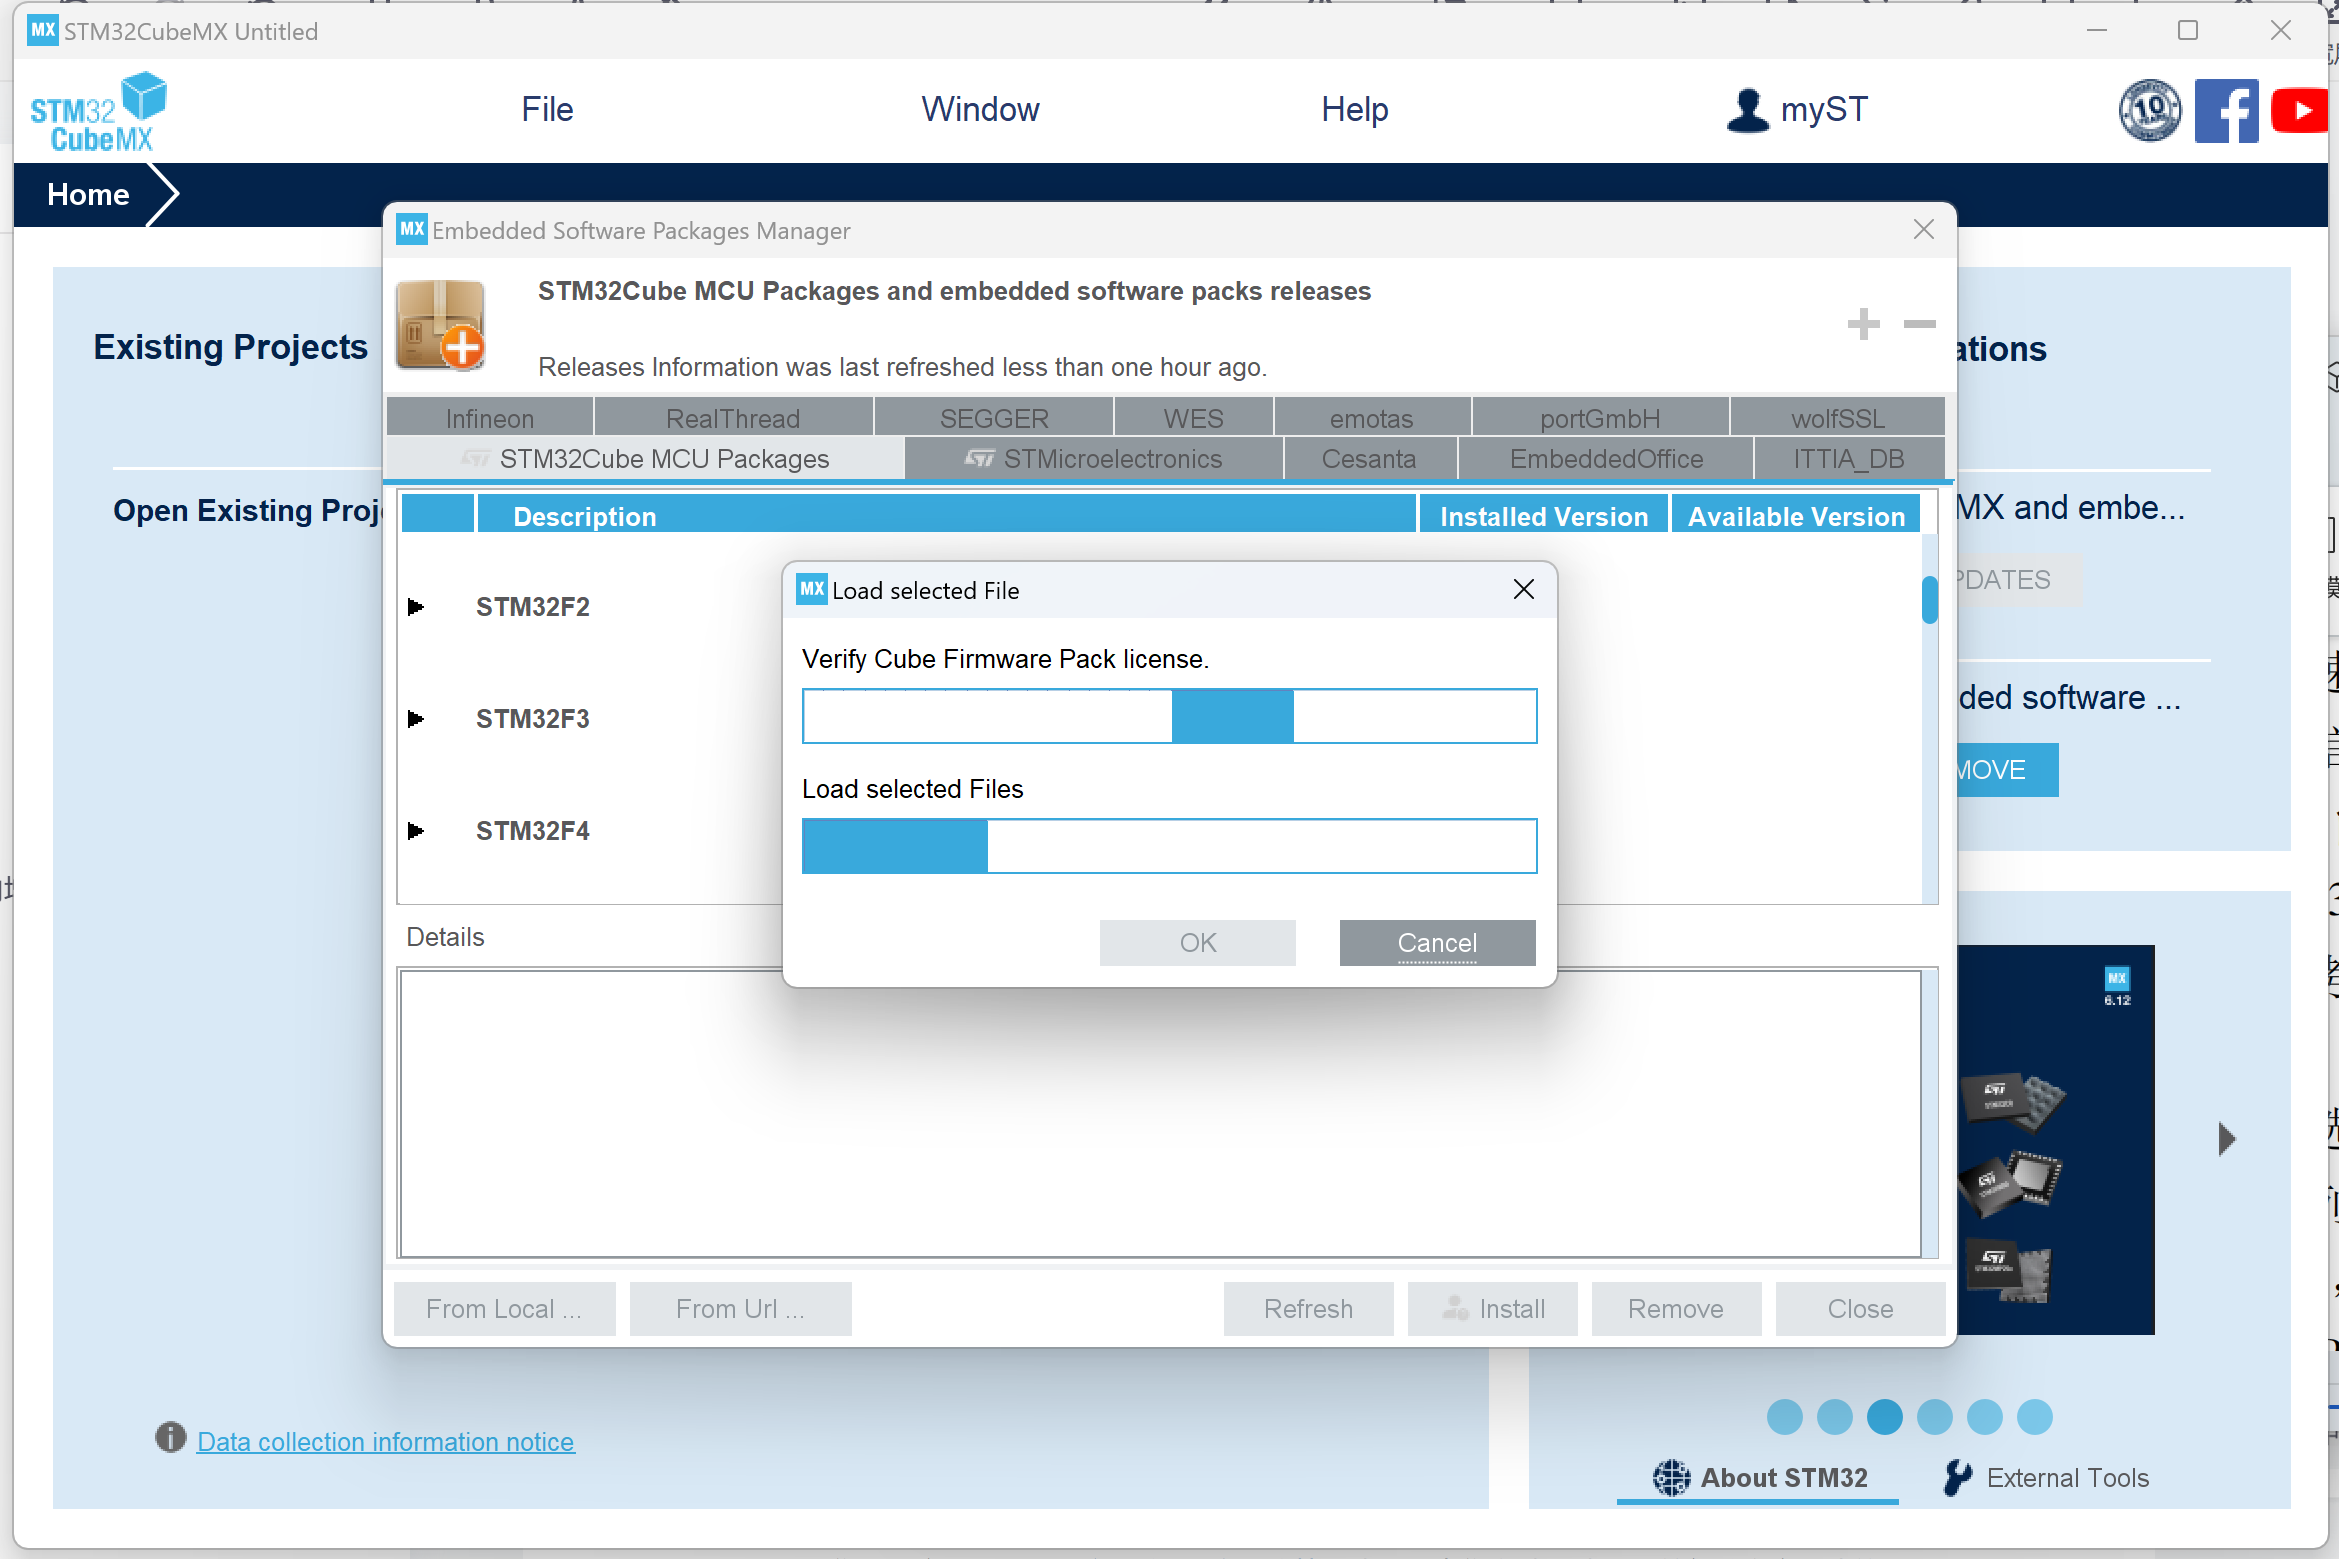Click the MX icon in Load selected File title
This screenshot has height=1559, width=2339.
pyautogui.click(x=812, y=589)
